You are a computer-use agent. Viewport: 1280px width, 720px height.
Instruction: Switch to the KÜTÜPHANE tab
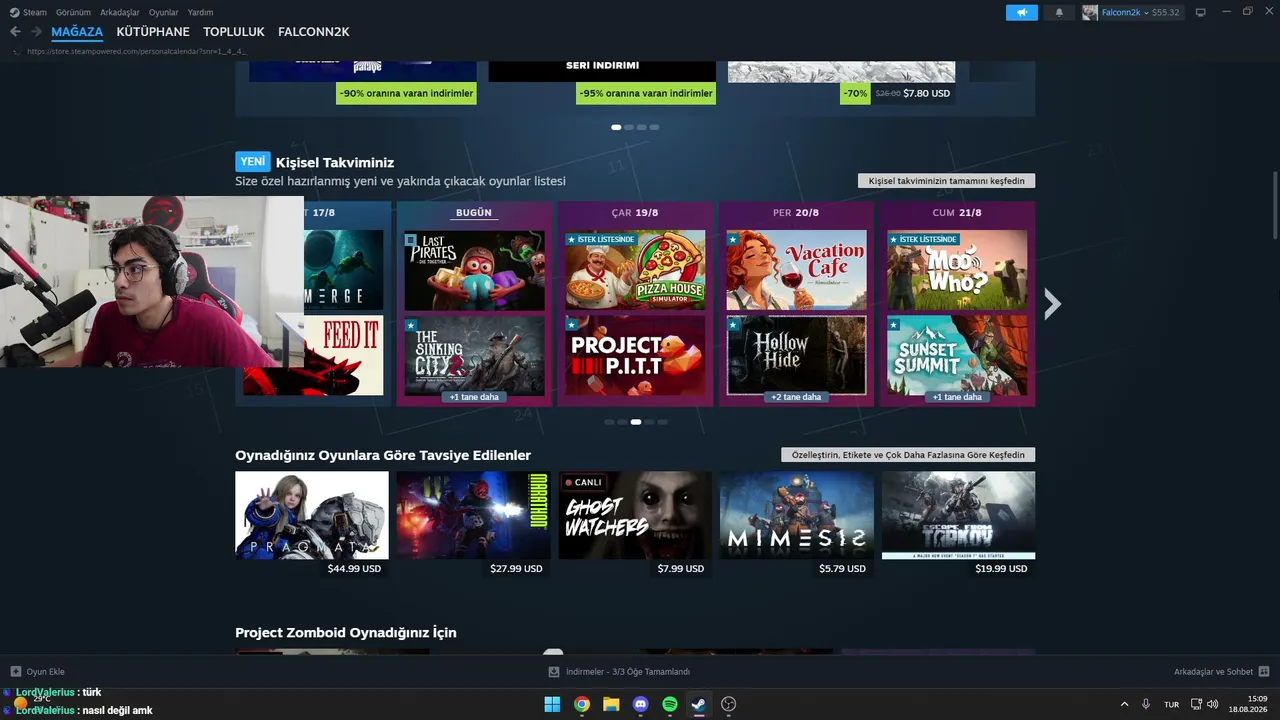pyautogui.click(x=153, y=32)
